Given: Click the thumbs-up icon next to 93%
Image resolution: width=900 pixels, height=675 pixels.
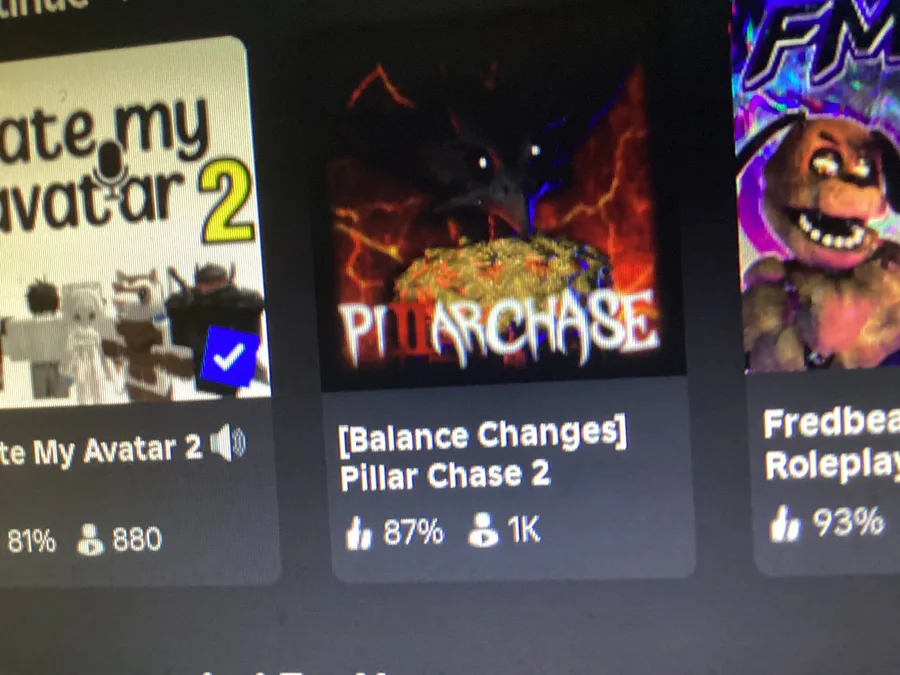Looking at the screenshot, I should pyautogui.click(x=785, y=523).
